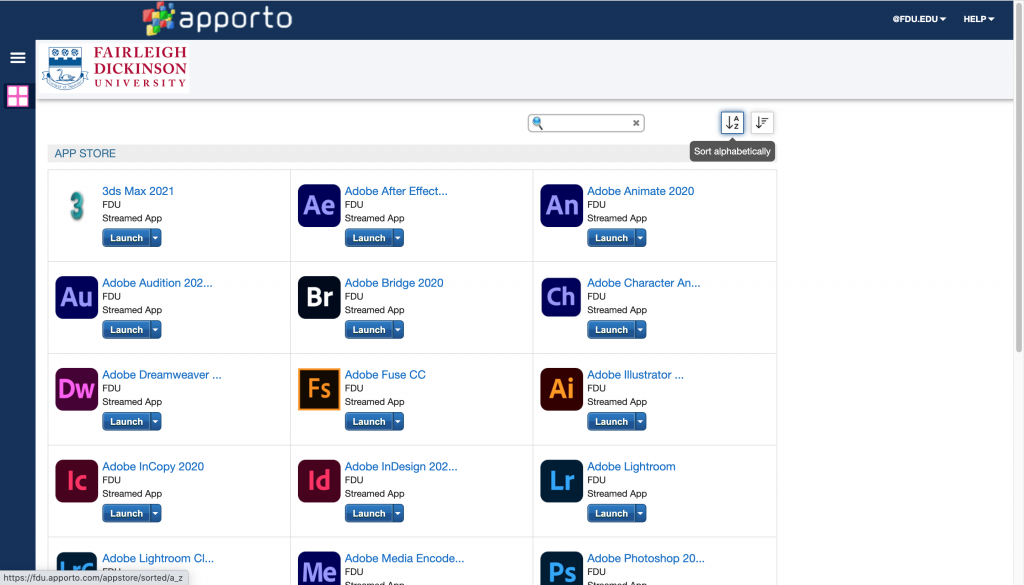Expand launch options arrow for Adobe Audition
The height and width of the screenshot is (585, 1024).
click(x=155, y=330)
